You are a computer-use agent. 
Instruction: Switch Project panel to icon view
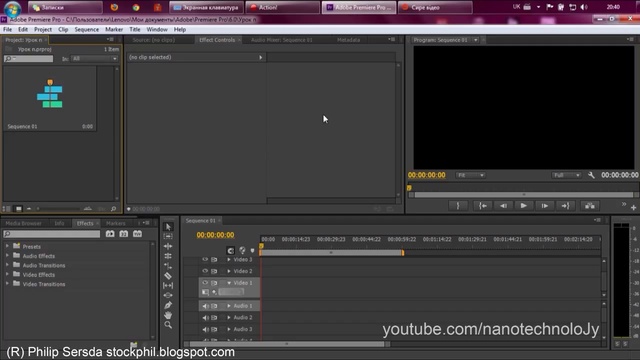(18, 209)
